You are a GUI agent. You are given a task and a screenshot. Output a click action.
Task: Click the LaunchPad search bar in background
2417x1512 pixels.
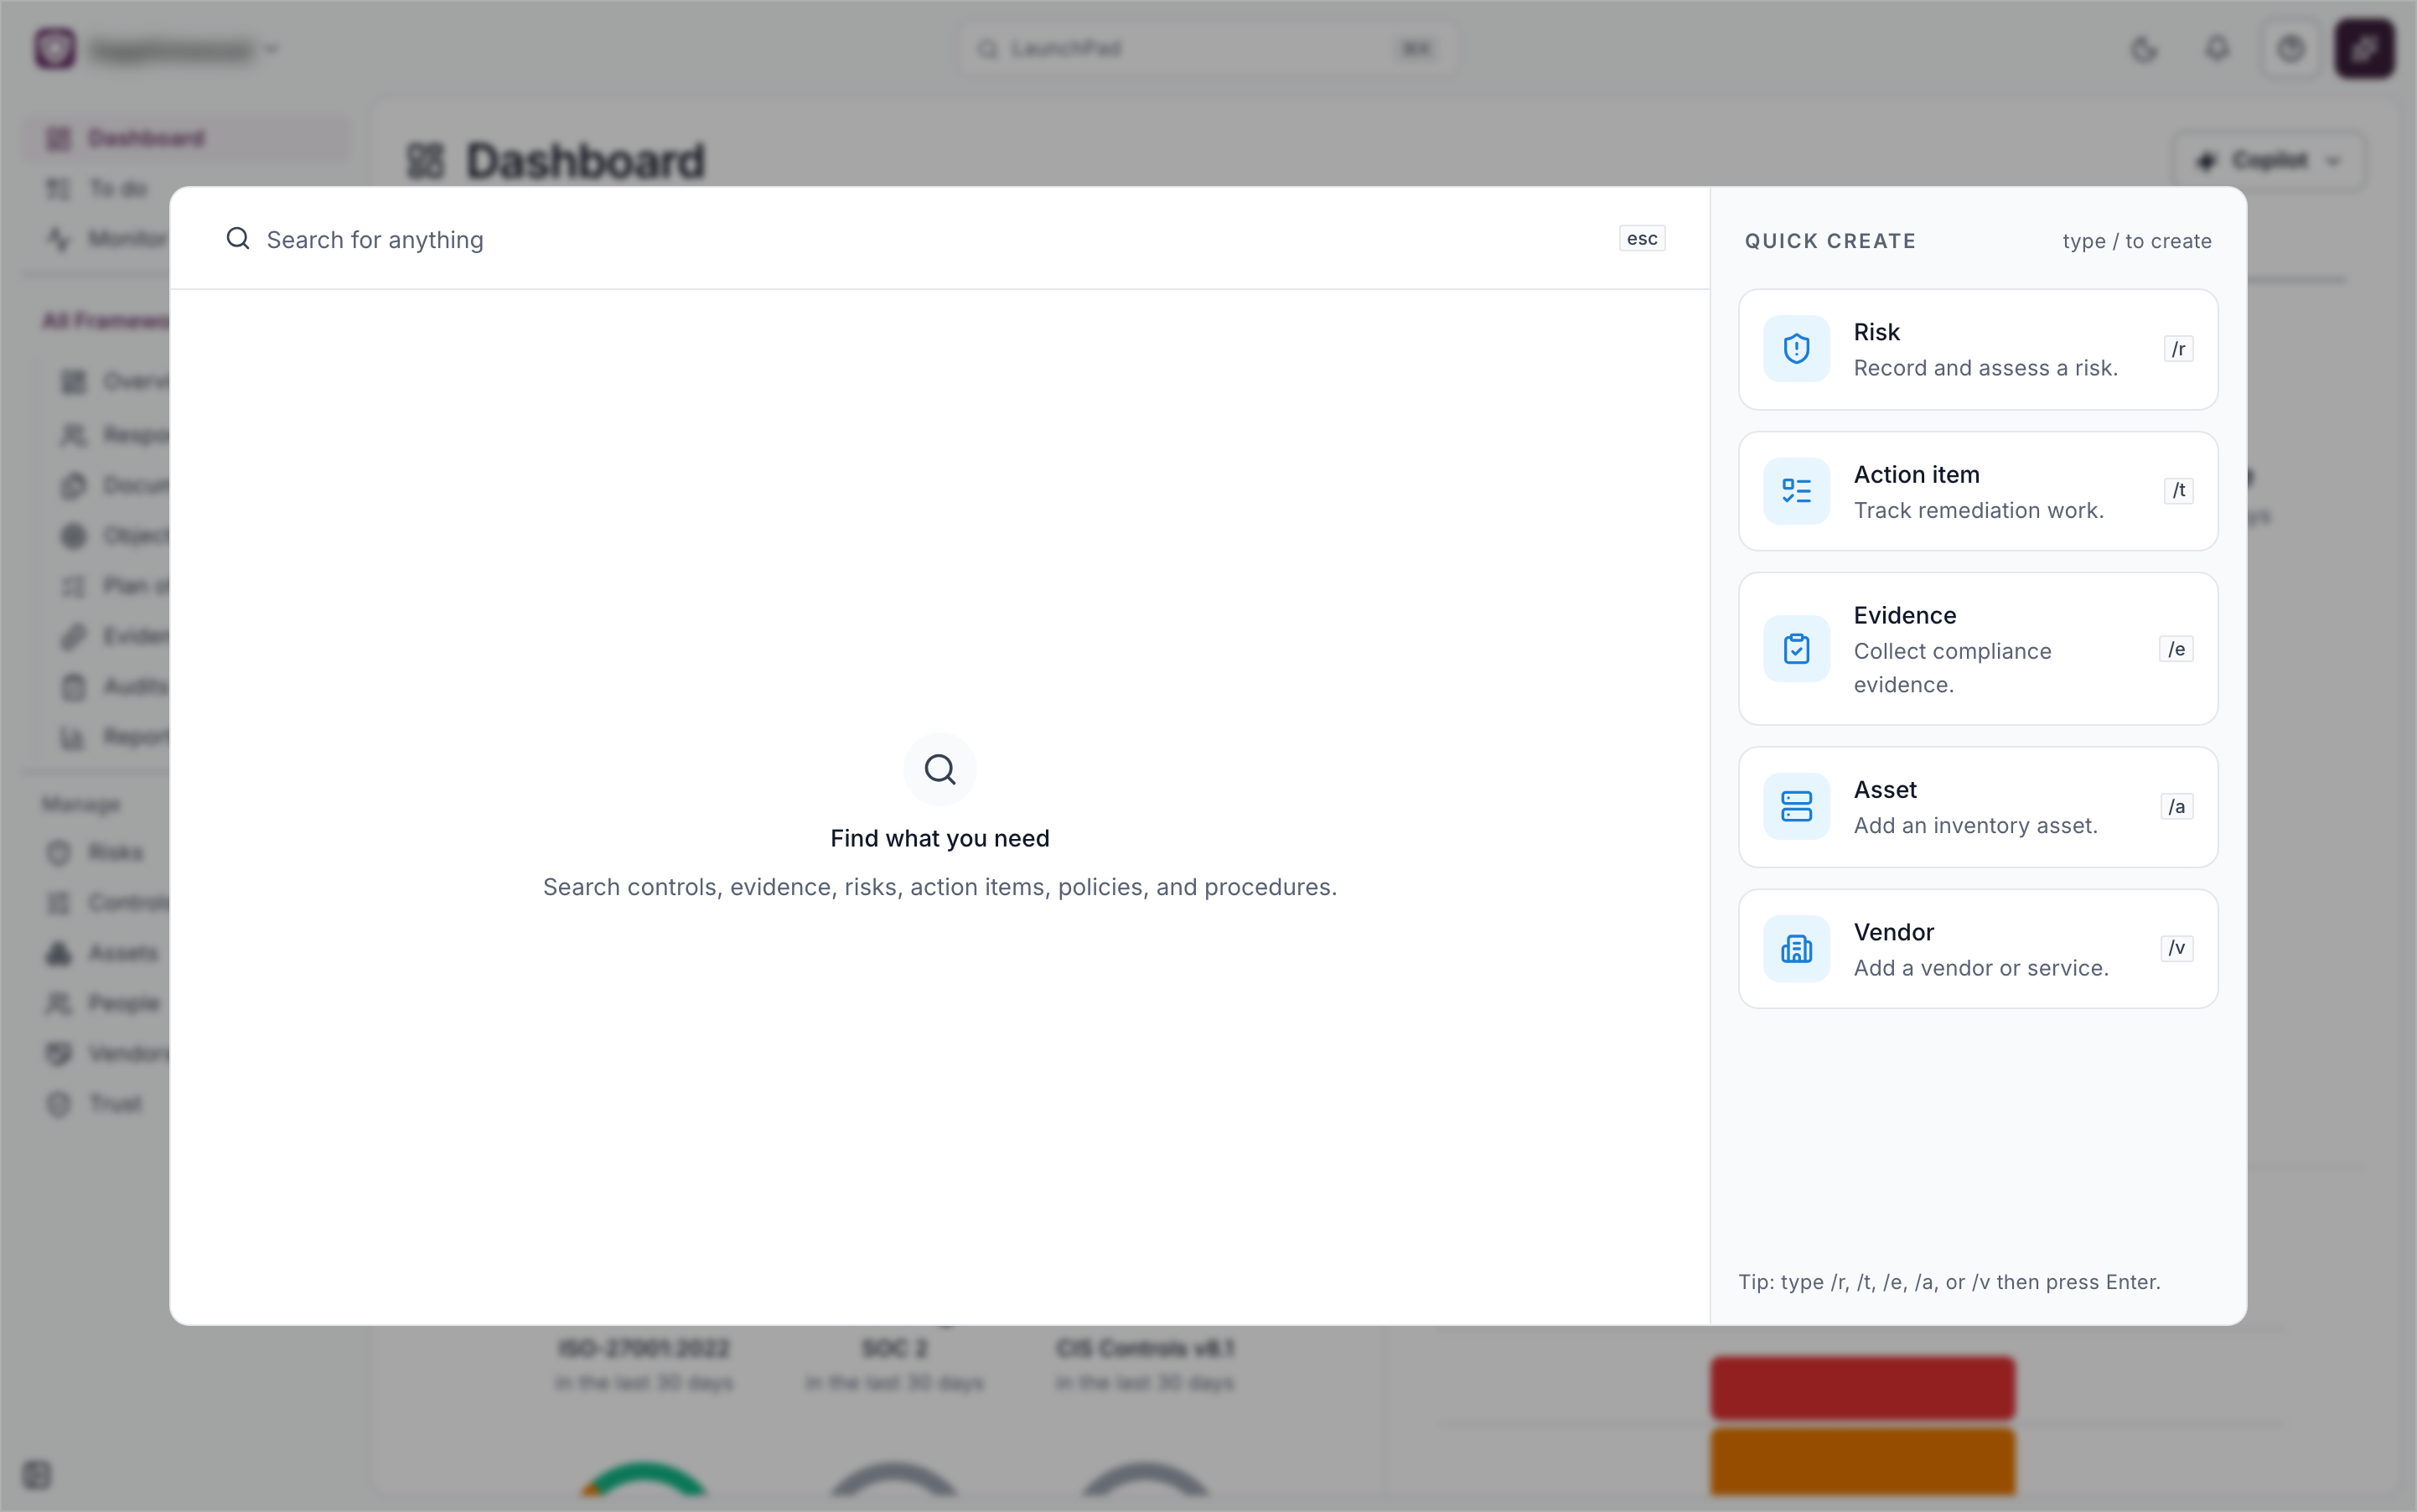pos(1207,49)
